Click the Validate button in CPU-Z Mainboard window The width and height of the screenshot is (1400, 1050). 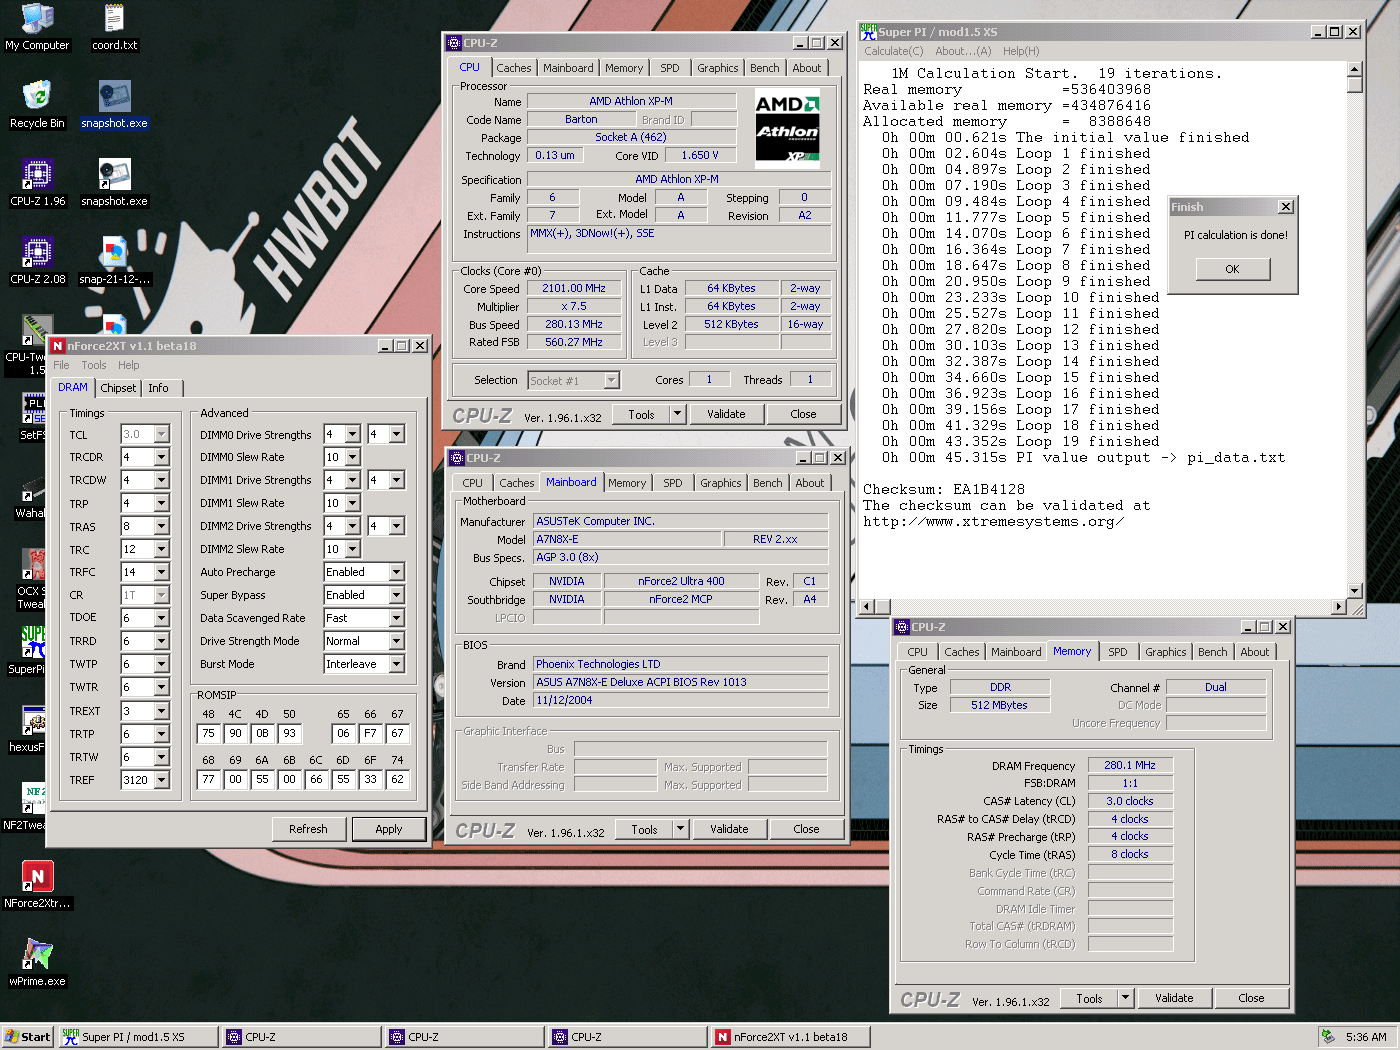coord(728,829)
